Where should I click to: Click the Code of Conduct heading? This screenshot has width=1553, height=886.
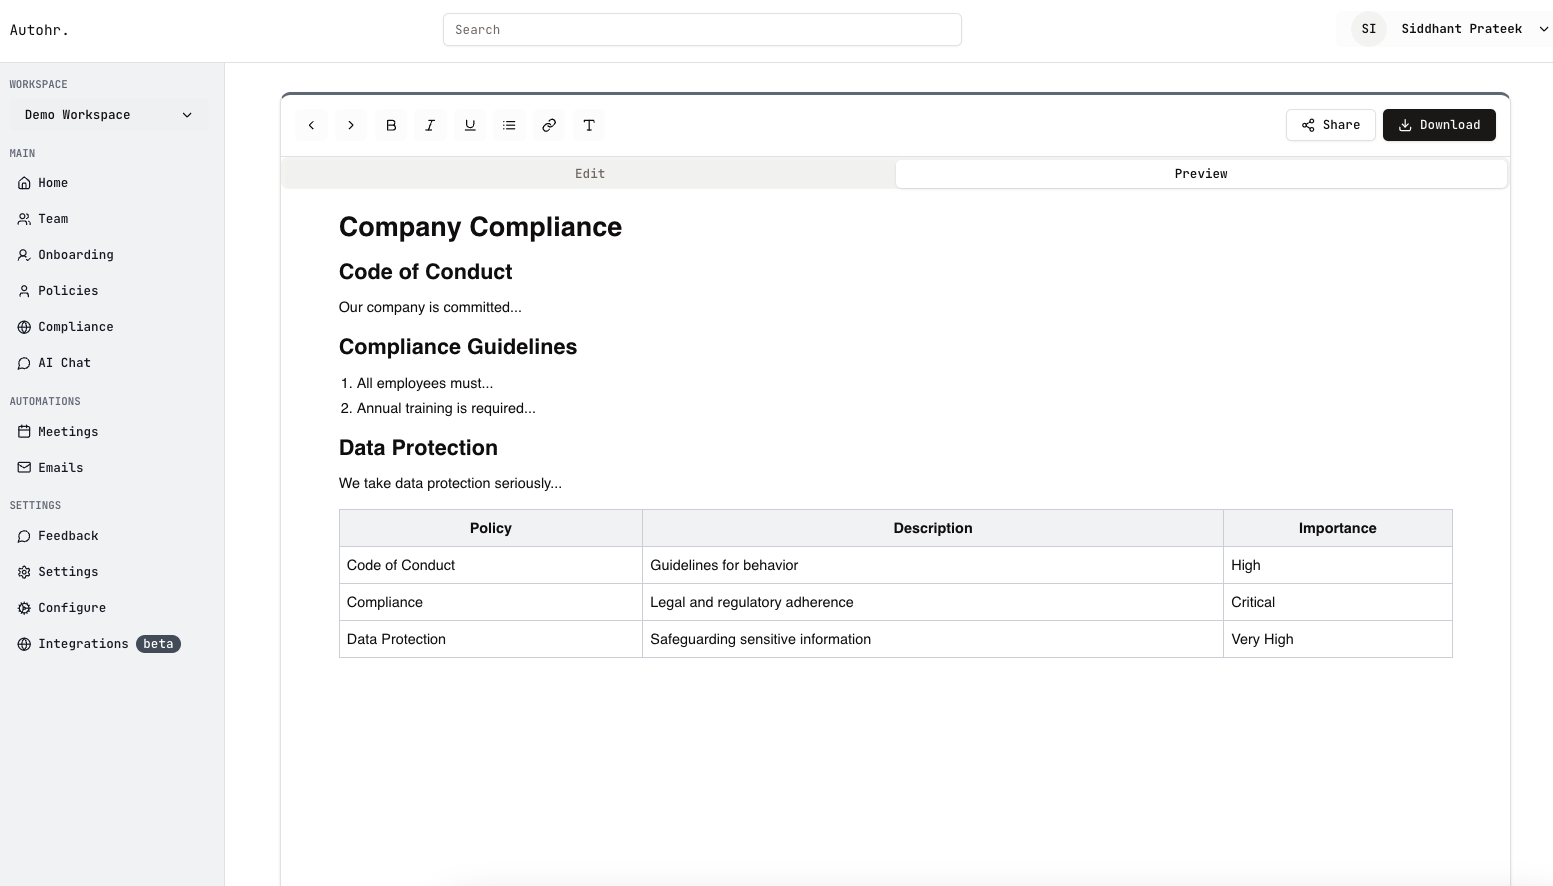coord(425,272)
